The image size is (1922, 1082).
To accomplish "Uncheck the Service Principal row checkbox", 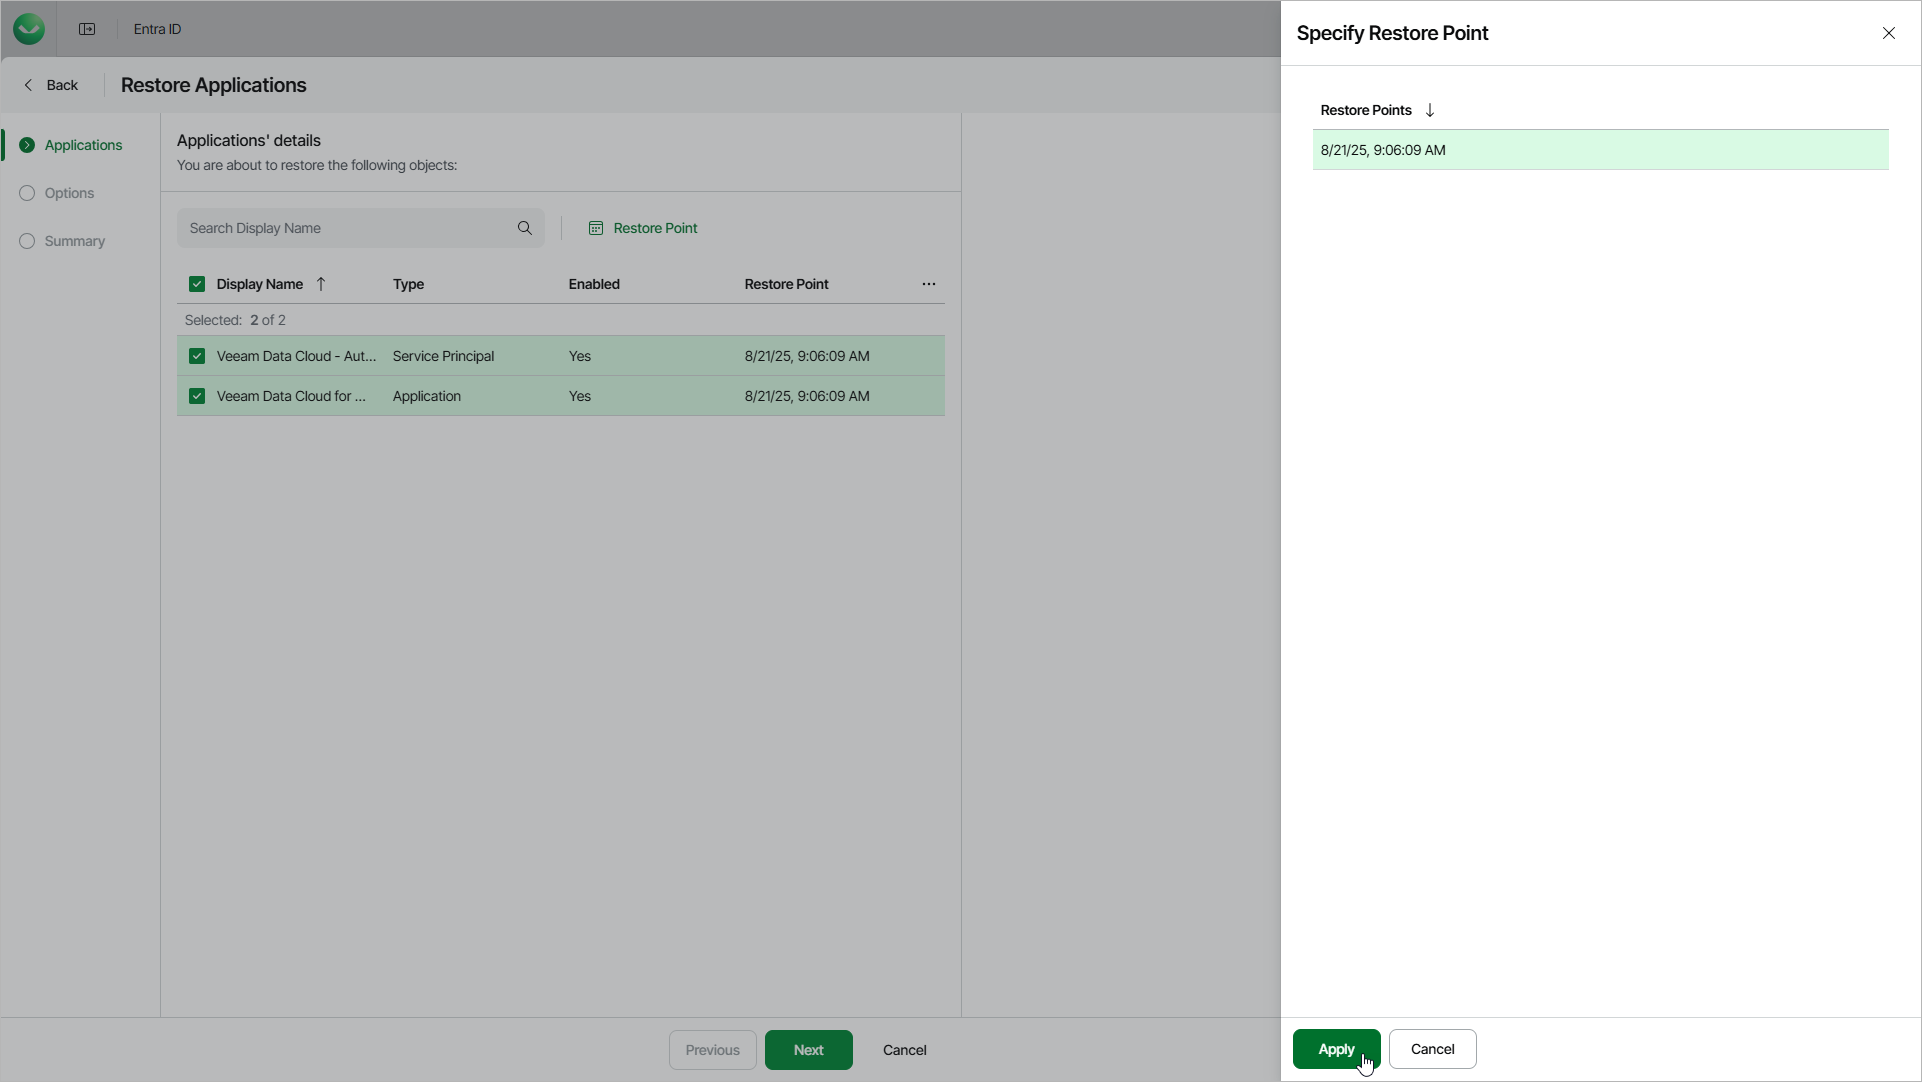I will point(197,356).
